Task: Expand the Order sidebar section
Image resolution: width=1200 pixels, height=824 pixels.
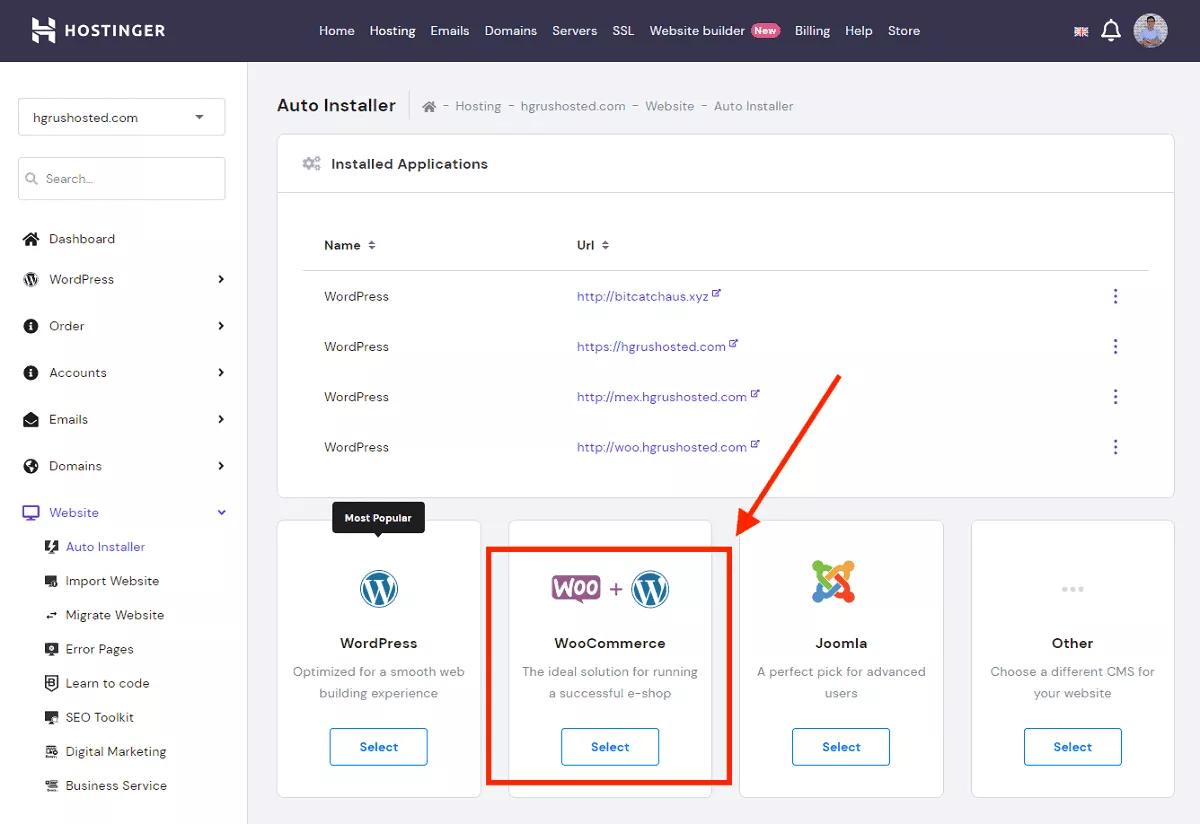Action: pos(221,326)
